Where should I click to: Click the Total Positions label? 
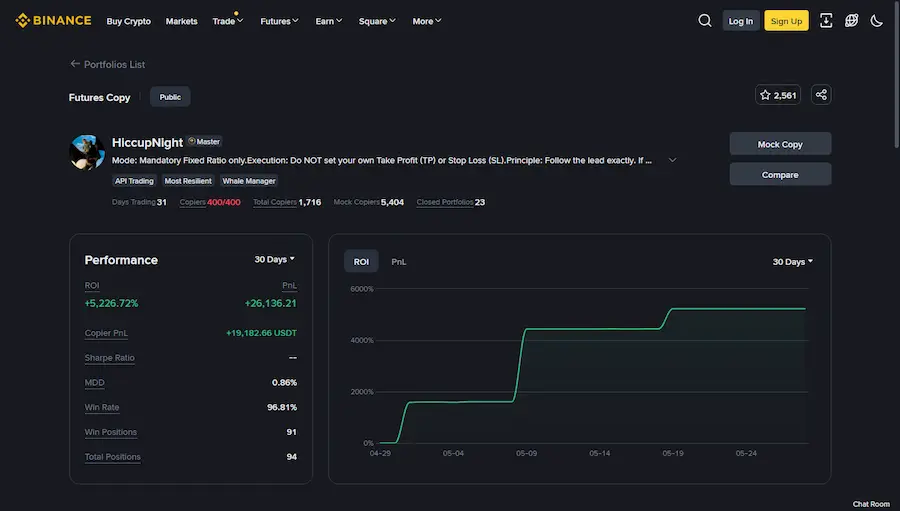click(112, 456)
